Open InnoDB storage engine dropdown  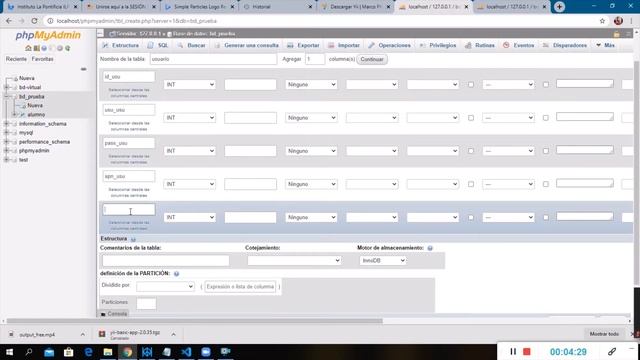[383, 260]
